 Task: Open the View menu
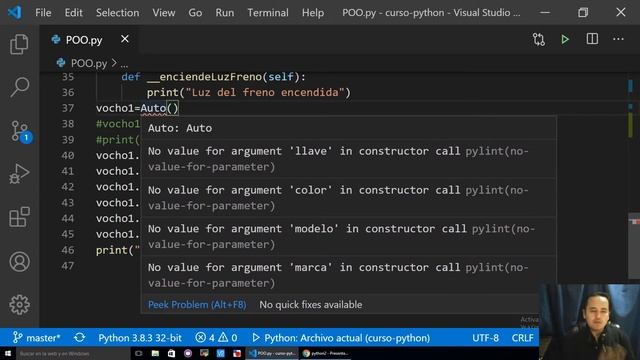(x=164, y=13)
